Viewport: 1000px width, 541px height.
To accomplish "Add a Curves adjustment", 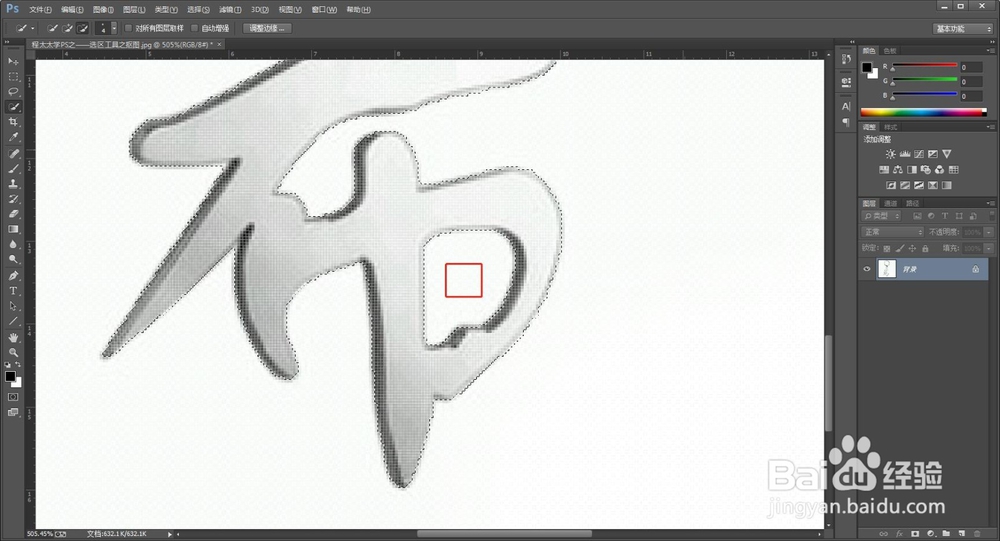I will (x=918, y=154).
